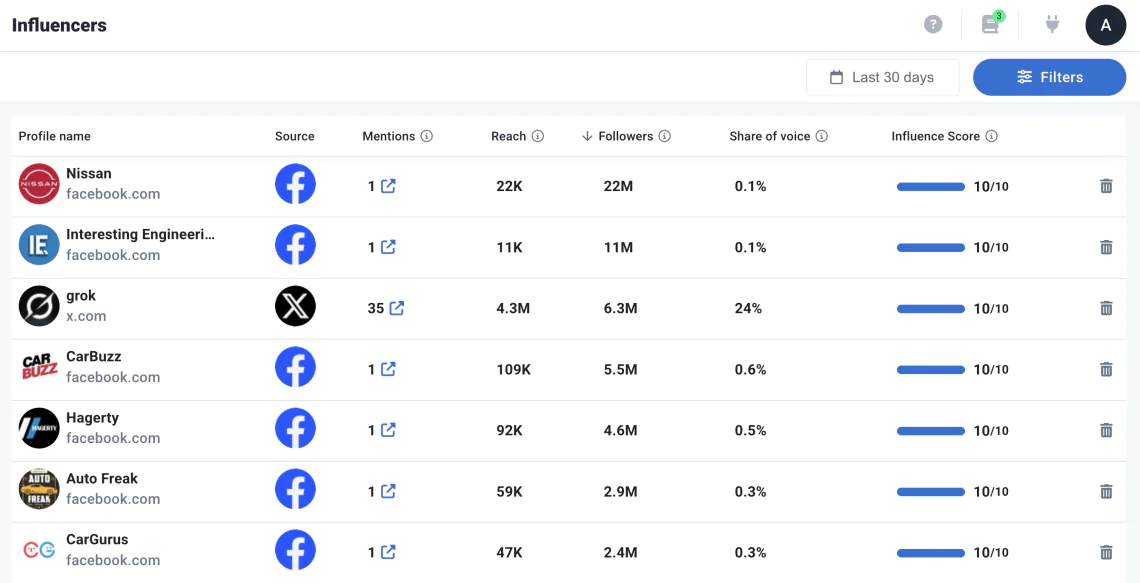Image resolution: width=1140 pixels, height=583 pixels.
Task: Open the Filters panel
Action: tap(1049, 77)
